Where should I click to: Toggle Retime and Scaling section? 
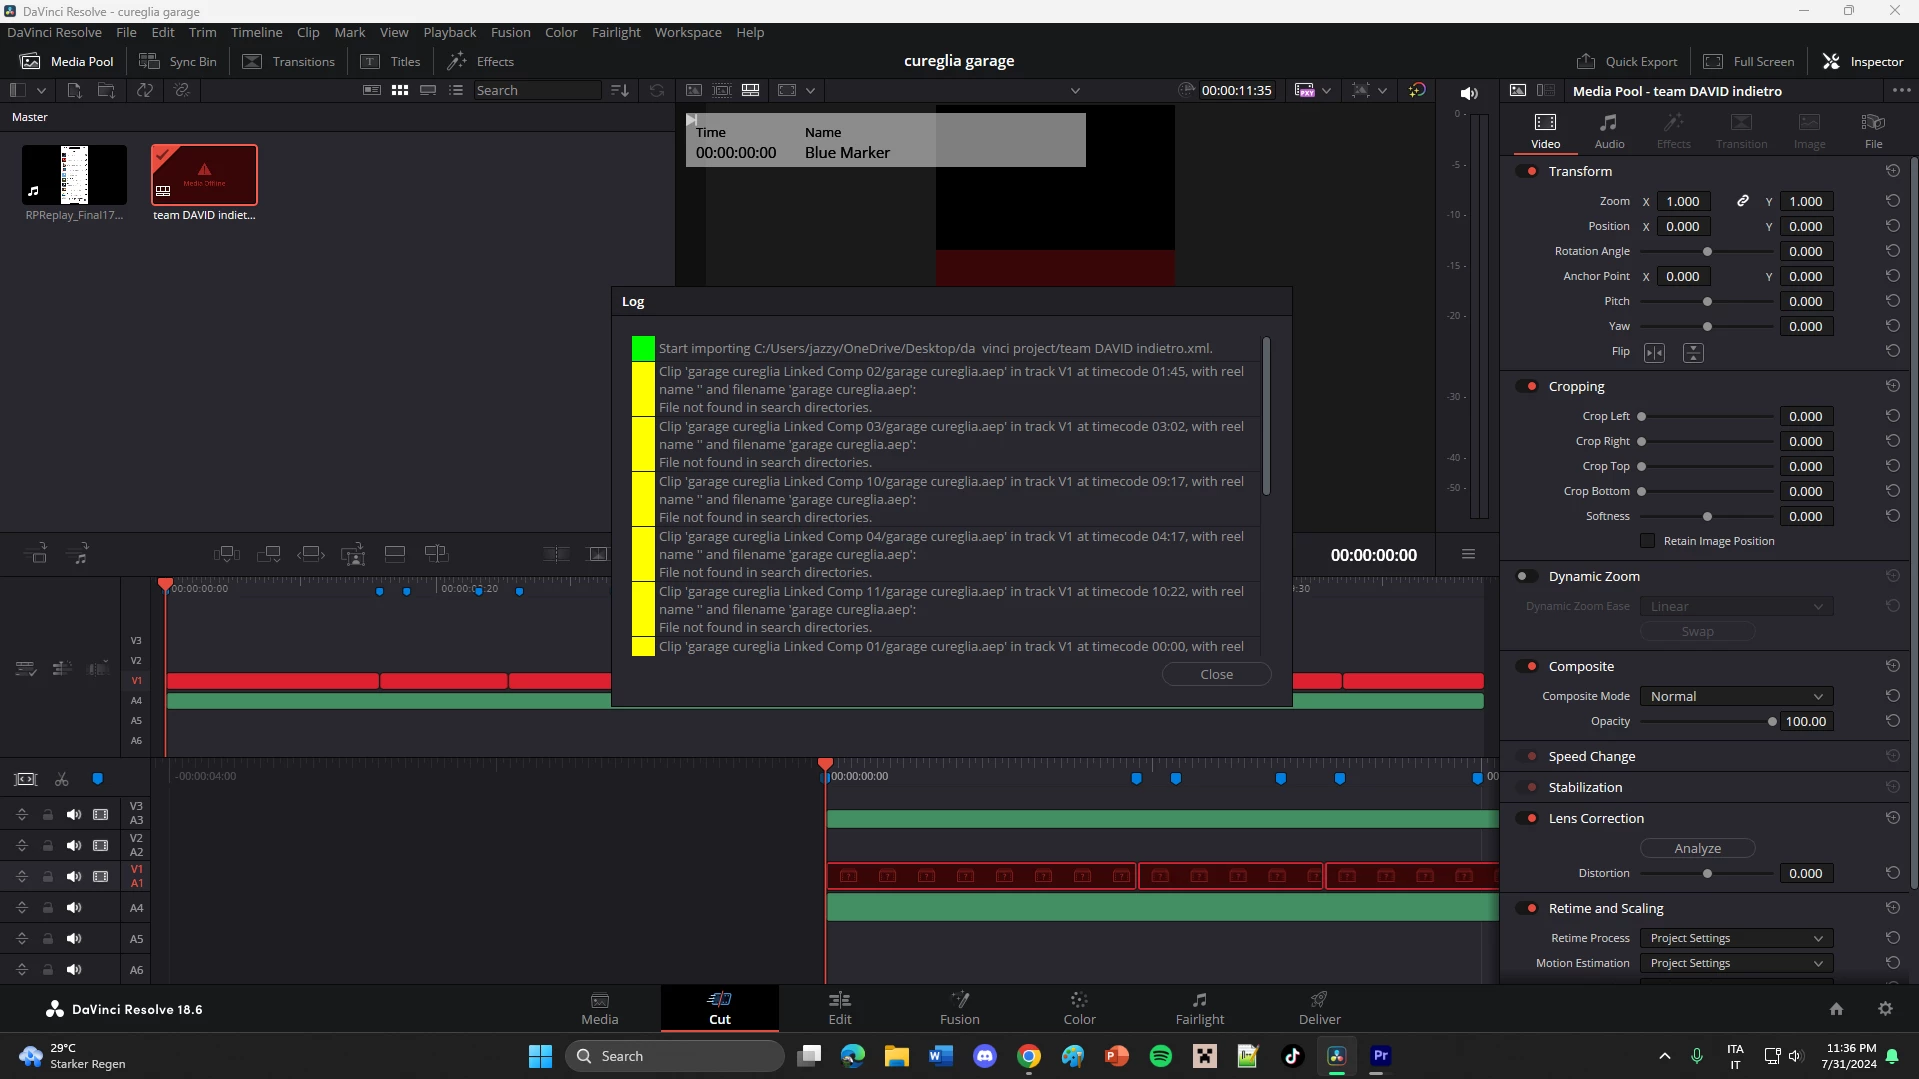1527,908
